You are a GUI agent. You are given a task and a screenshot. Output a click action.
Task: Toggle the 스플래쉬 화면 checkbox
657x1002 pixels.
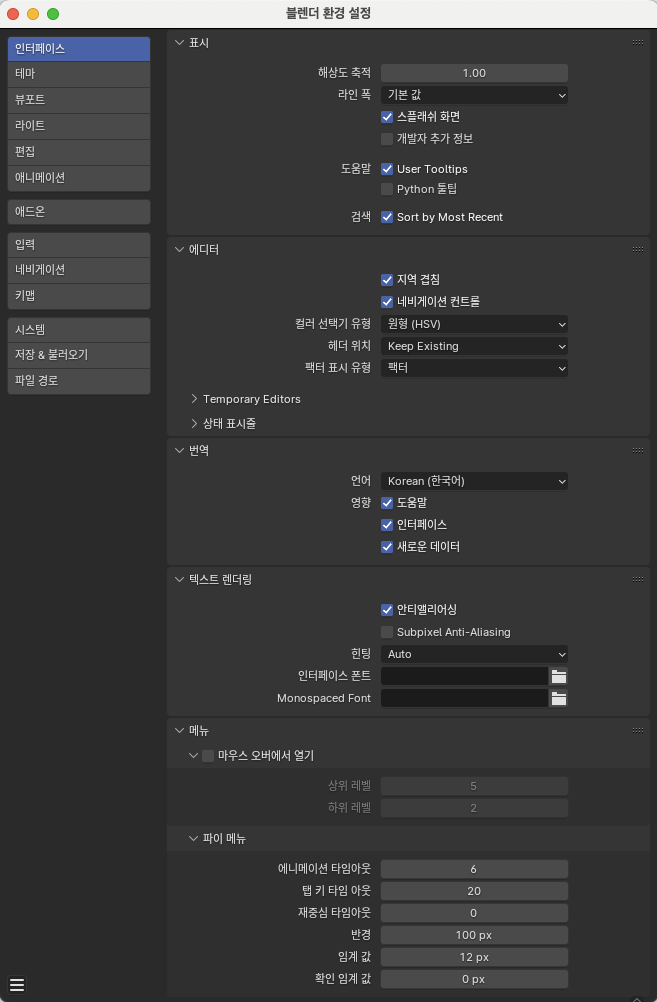click(x=387, y=117)
